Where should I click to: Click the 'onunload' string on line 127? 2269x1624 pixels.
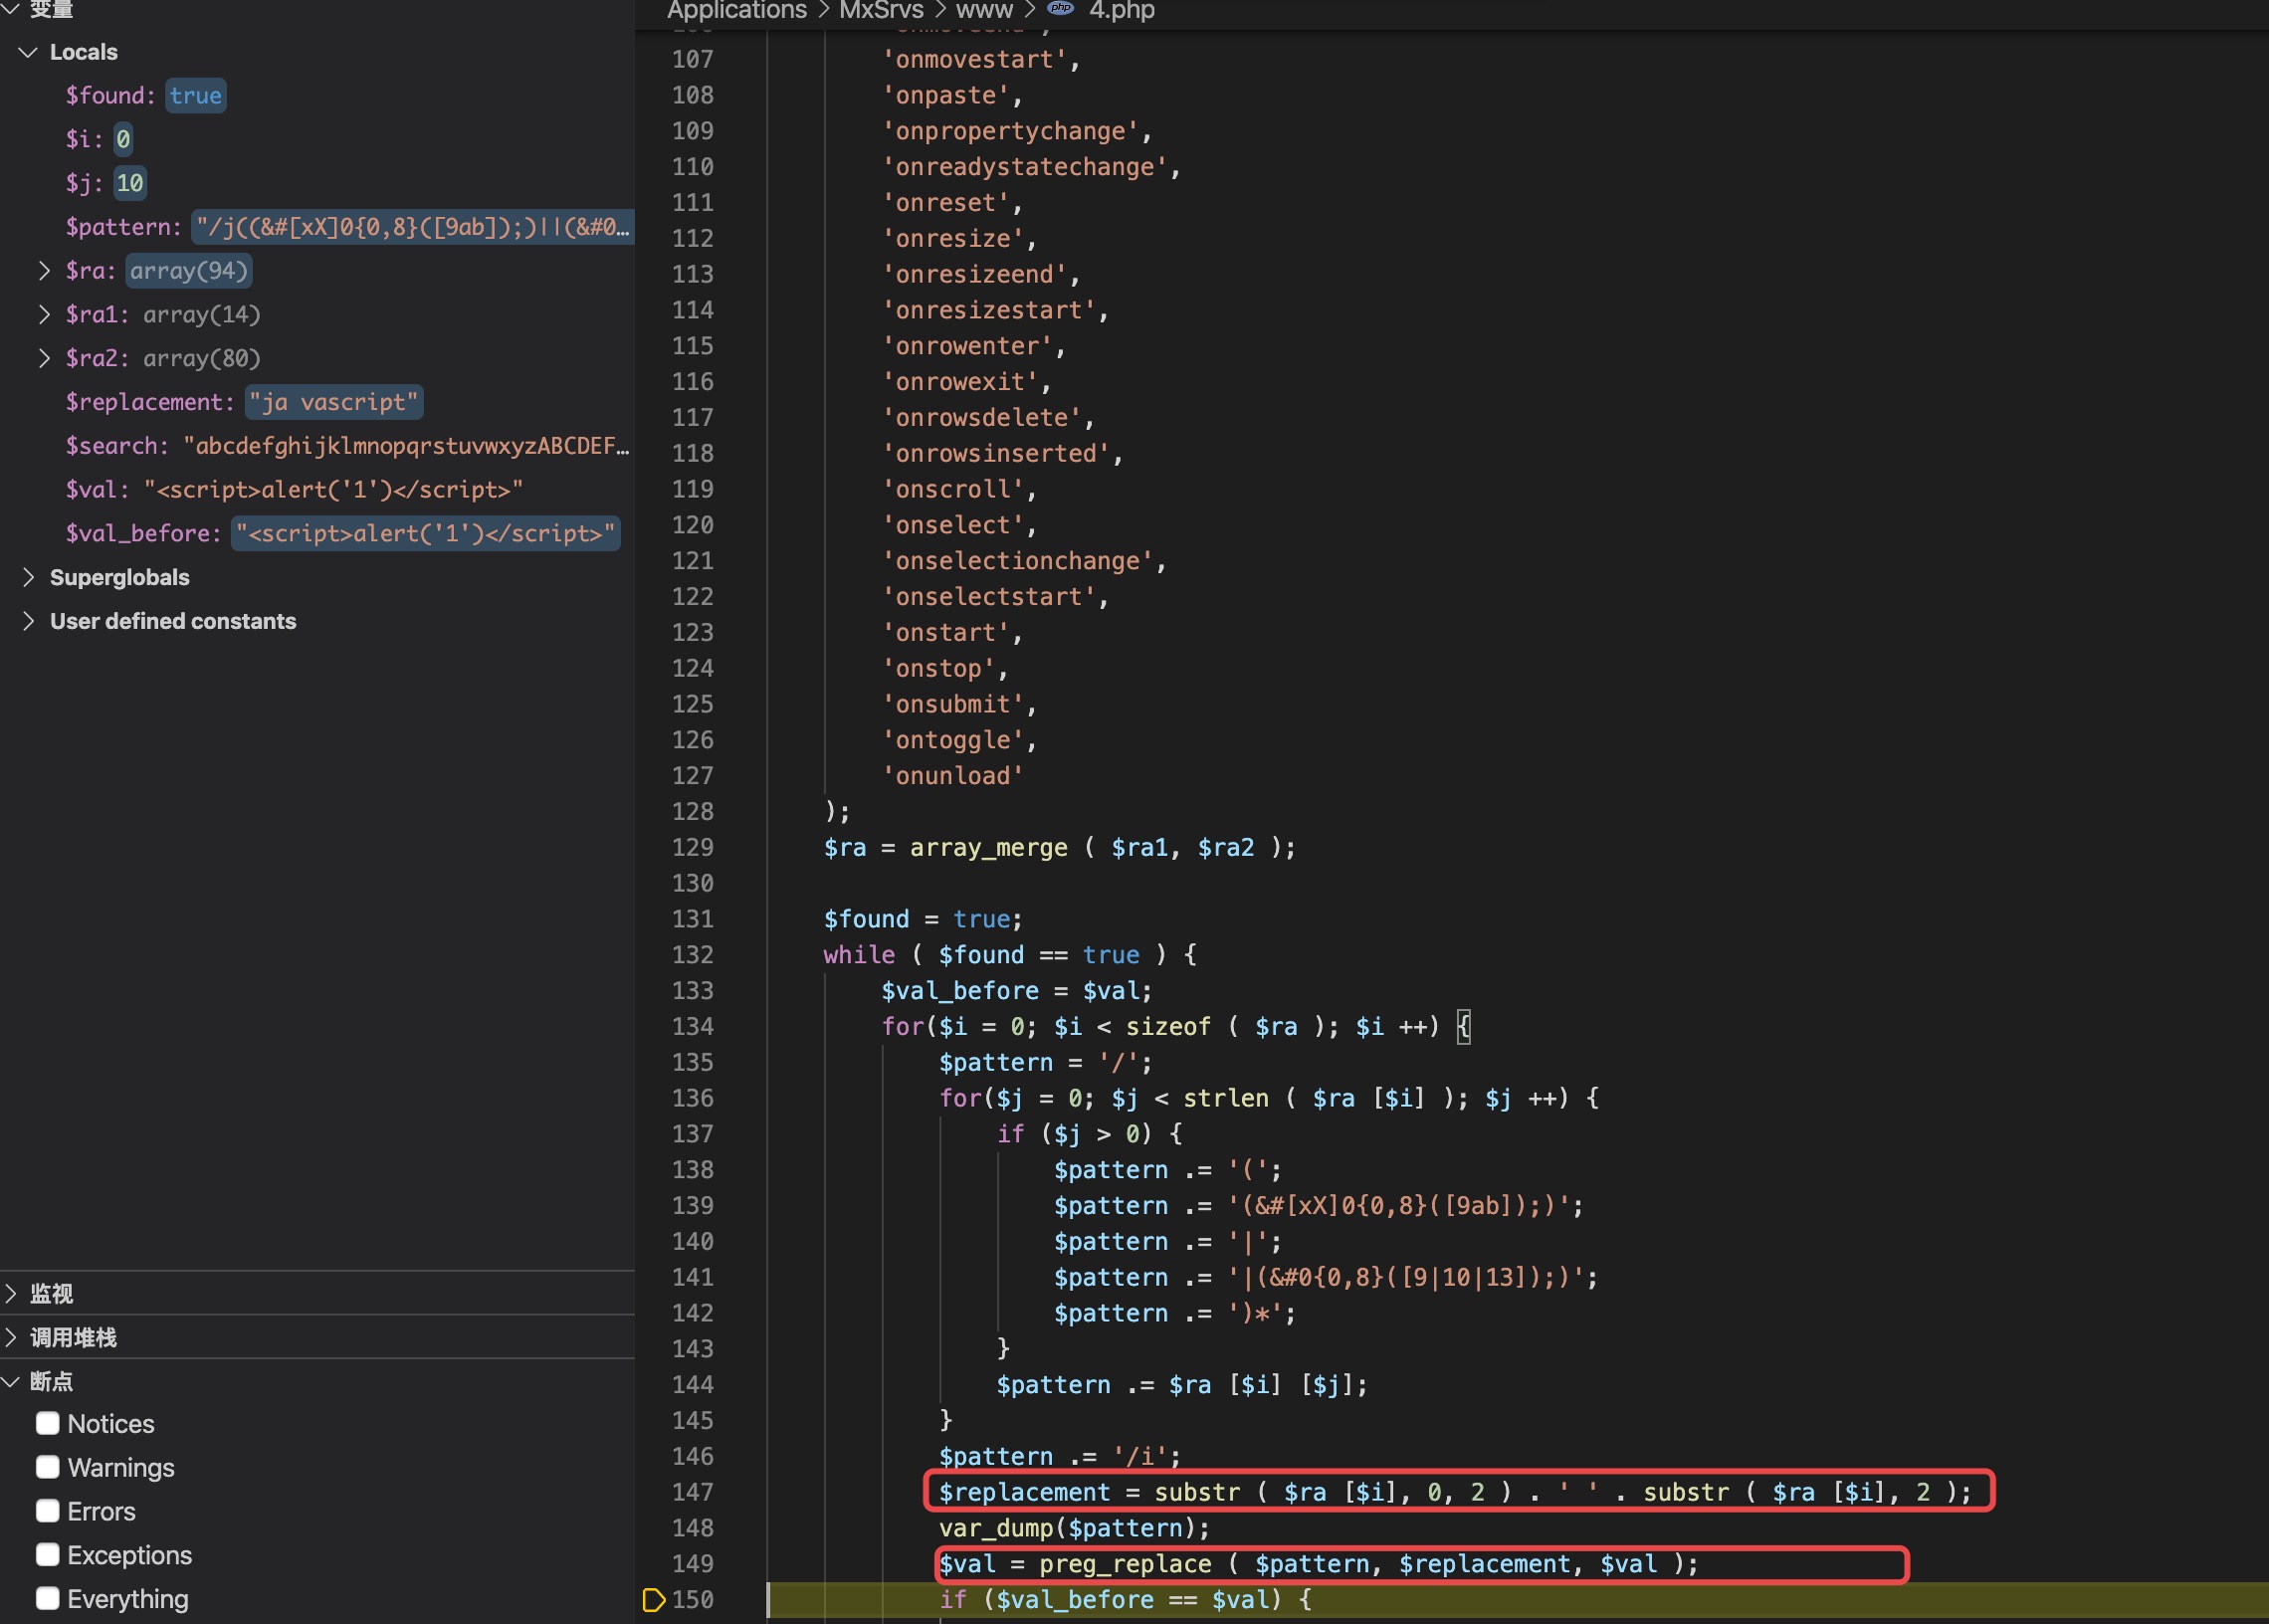953,776
